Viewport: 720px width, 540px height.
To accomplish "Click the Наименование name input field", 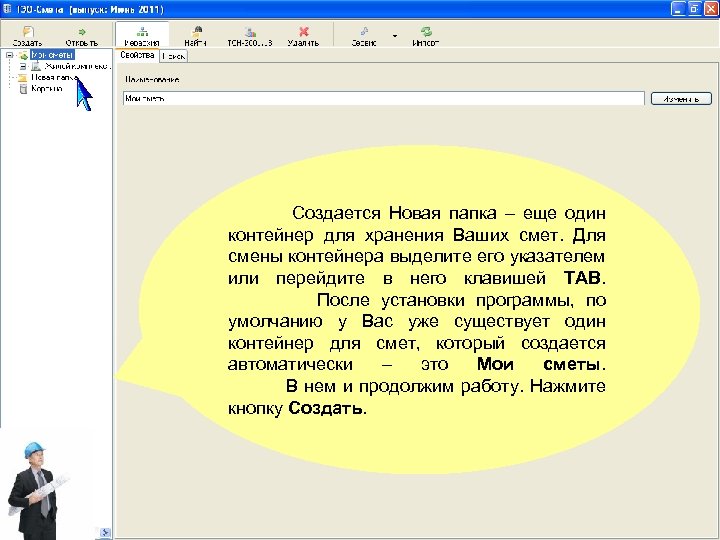I will point(383,99).
